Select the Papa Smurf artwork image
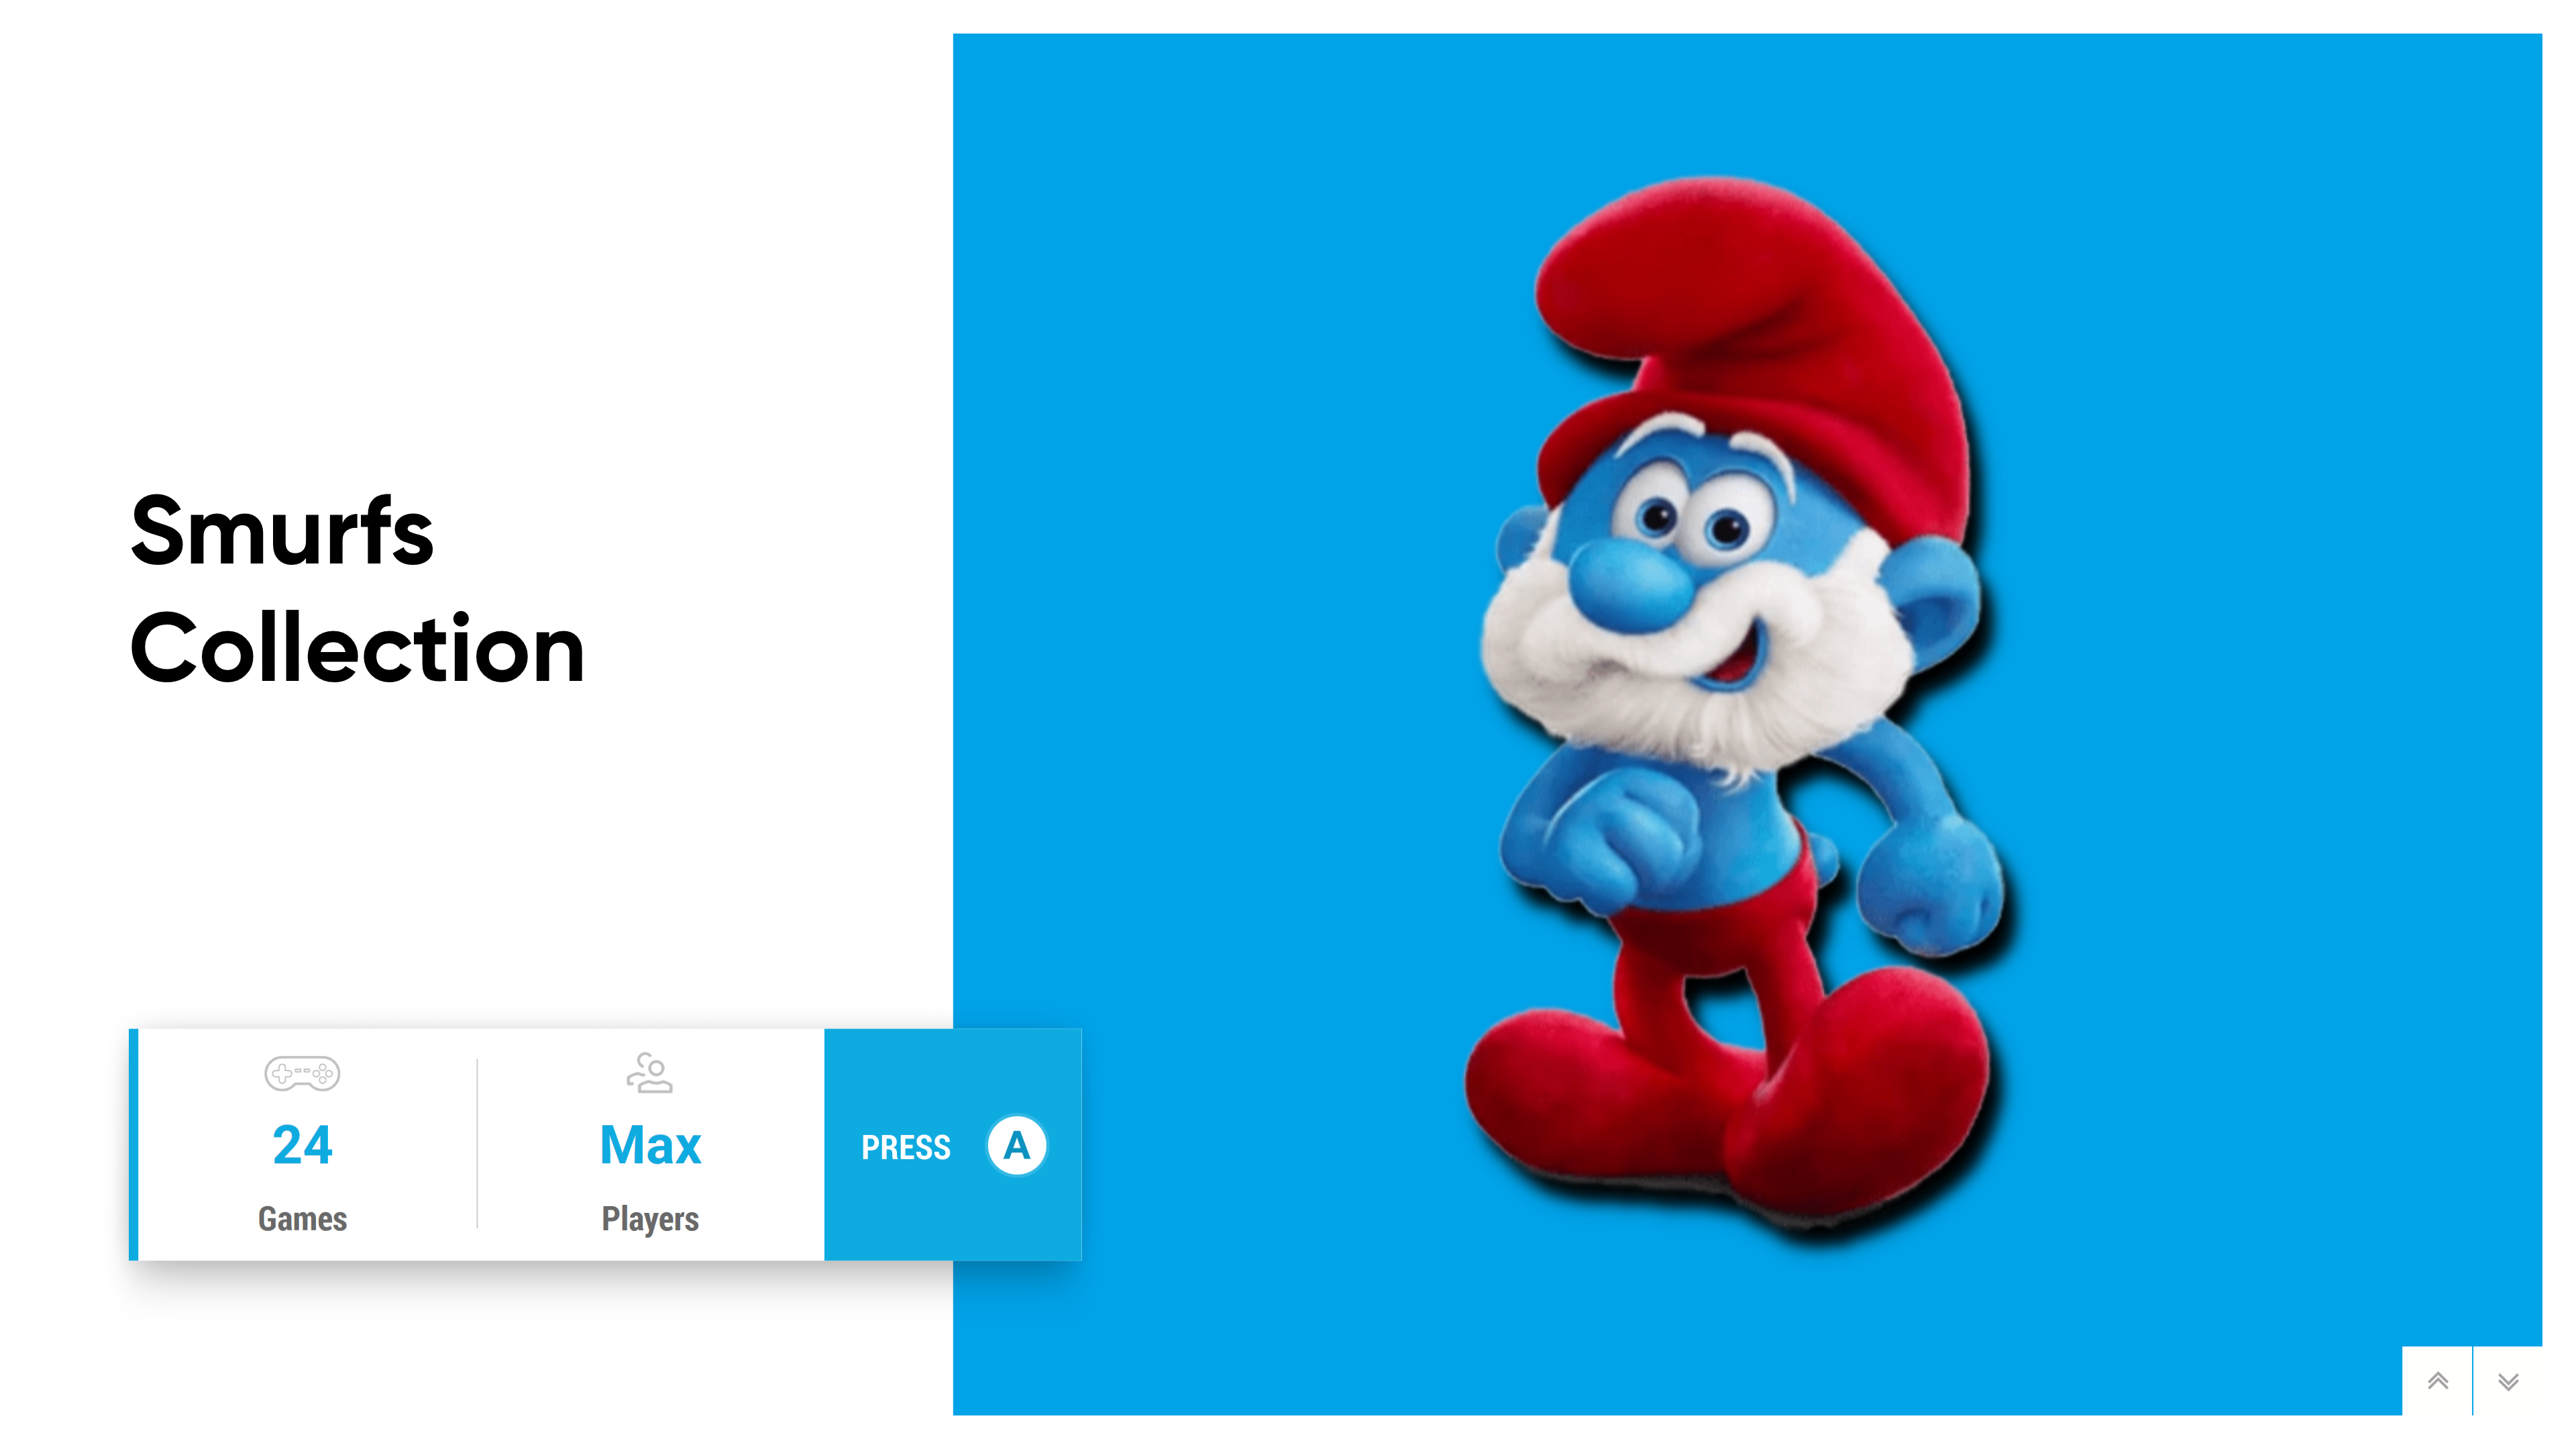Screen dimensions: 2576x1449 [x=1747, y=724]
